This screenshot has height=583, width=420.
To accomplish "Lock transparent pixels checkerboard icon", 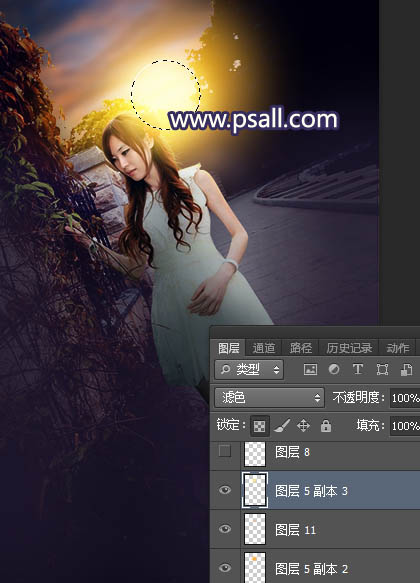I will point(259,426).
